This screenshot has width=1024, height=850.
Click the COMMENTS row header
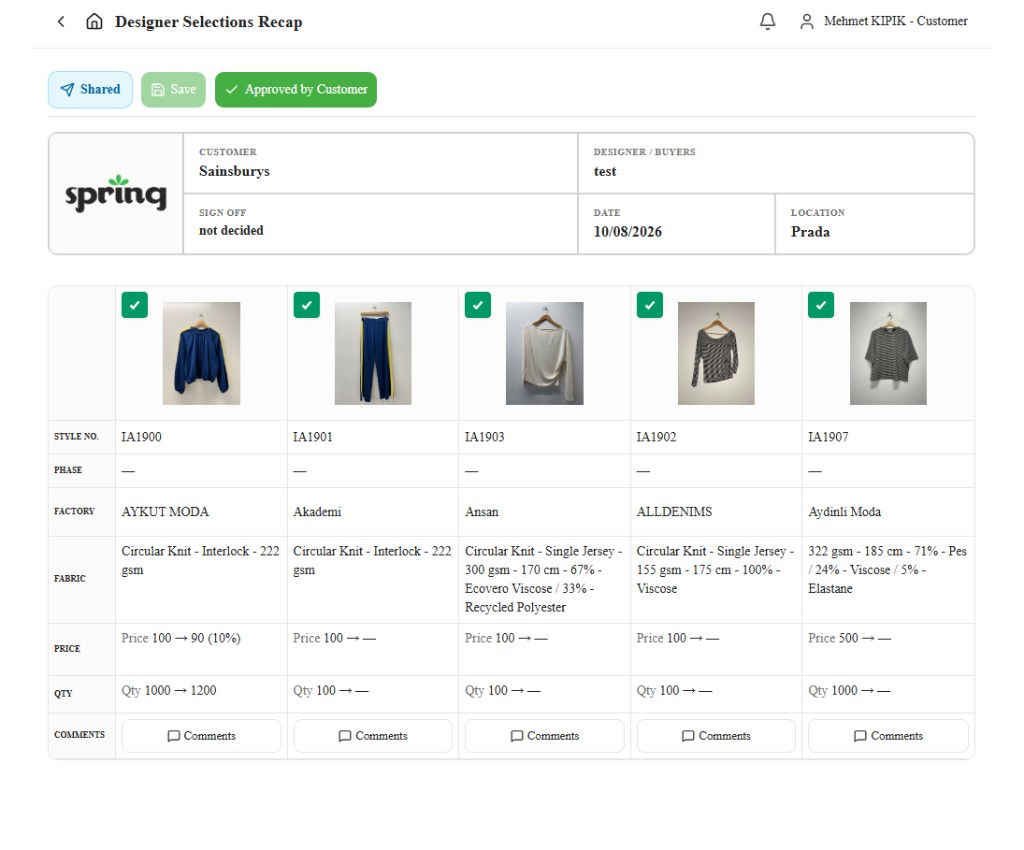click(x=80, y=734)
